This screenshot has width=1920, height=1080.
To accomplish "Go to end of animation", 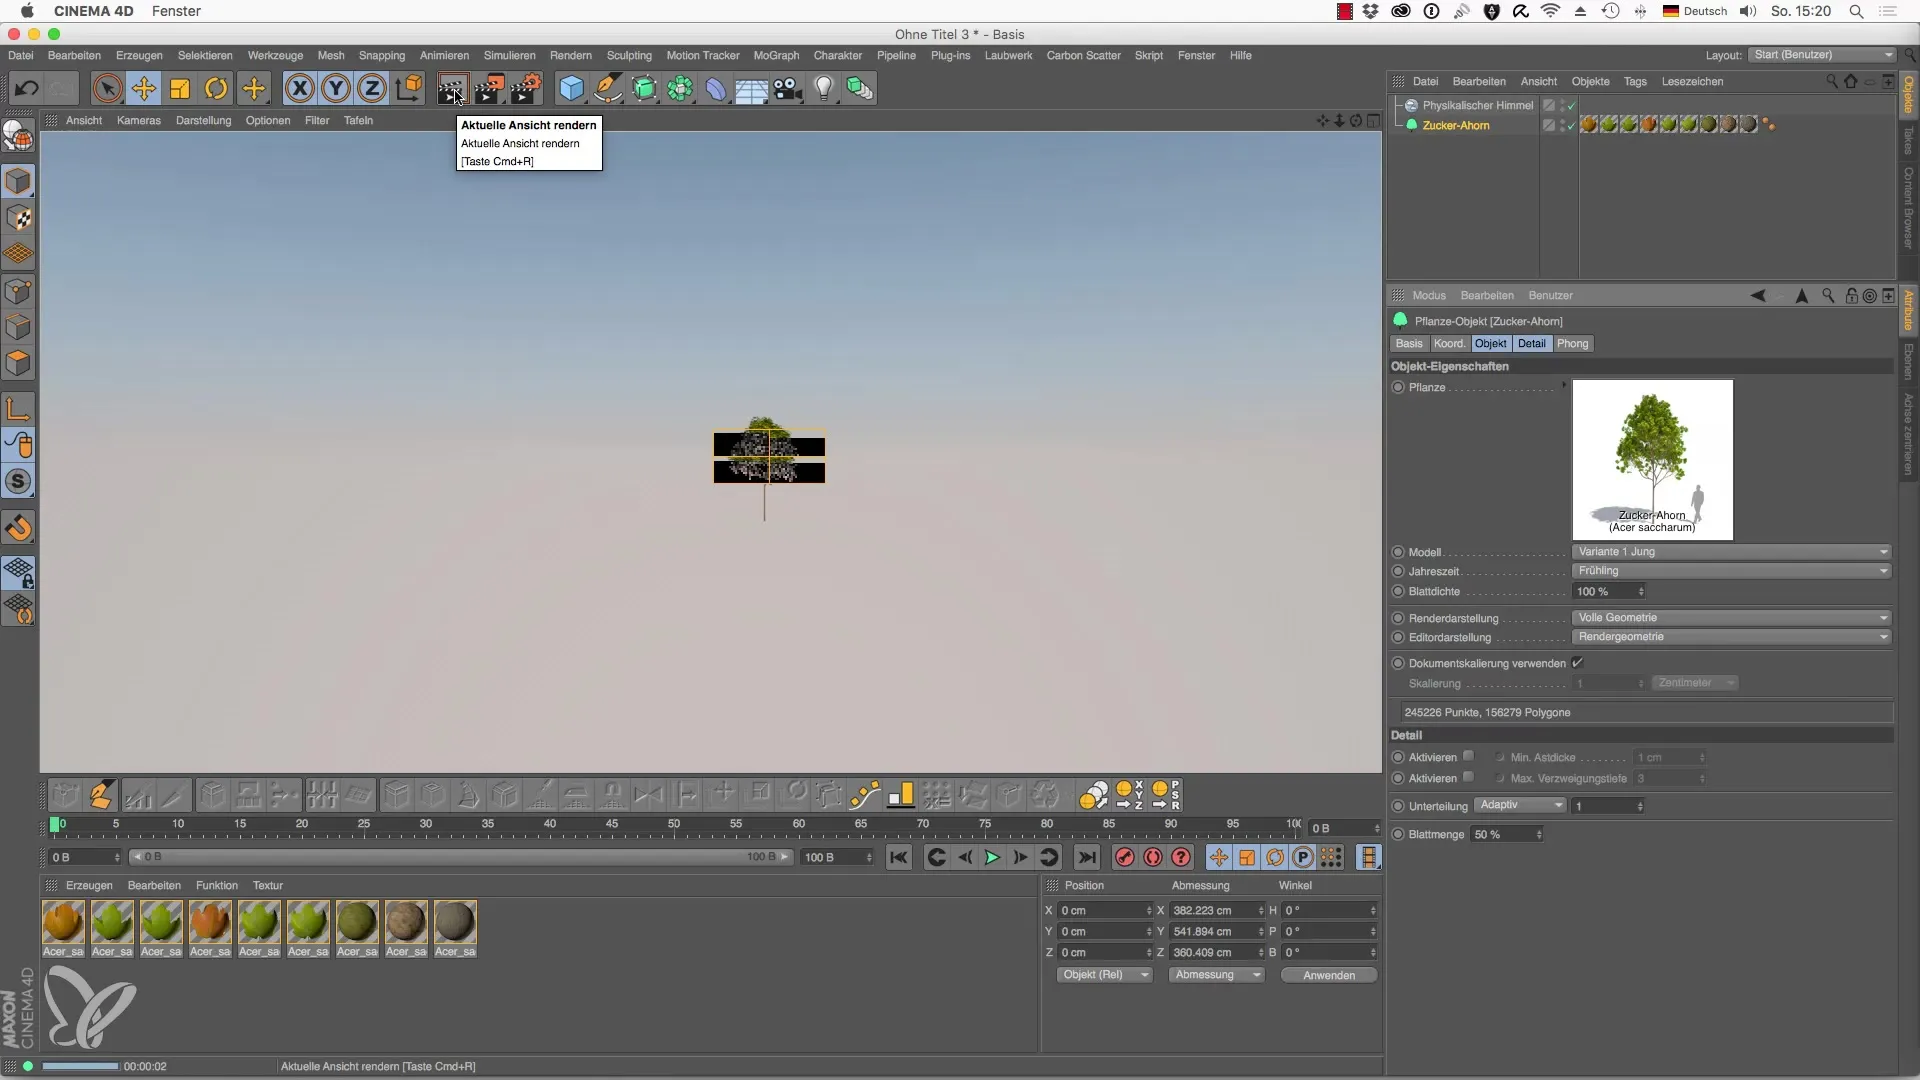I will 1087,857.
